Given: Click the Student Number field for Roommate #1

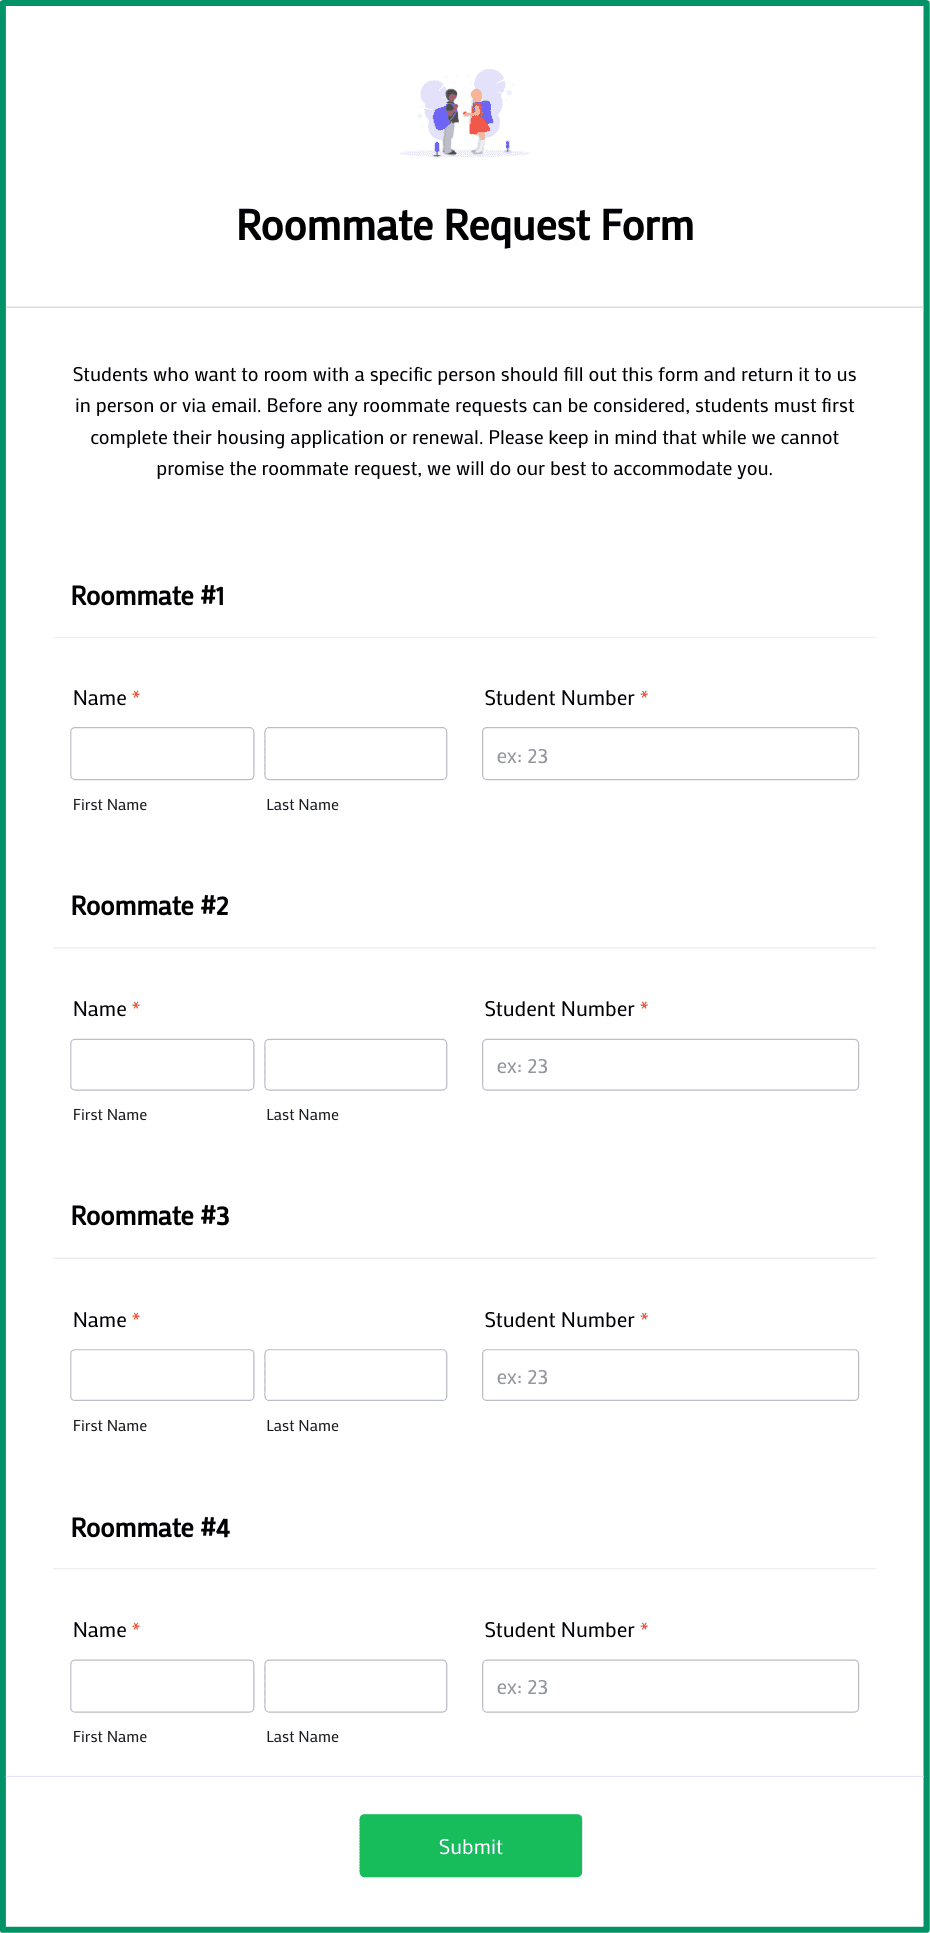Looking at the screenshot, I should tap(669, 753).
